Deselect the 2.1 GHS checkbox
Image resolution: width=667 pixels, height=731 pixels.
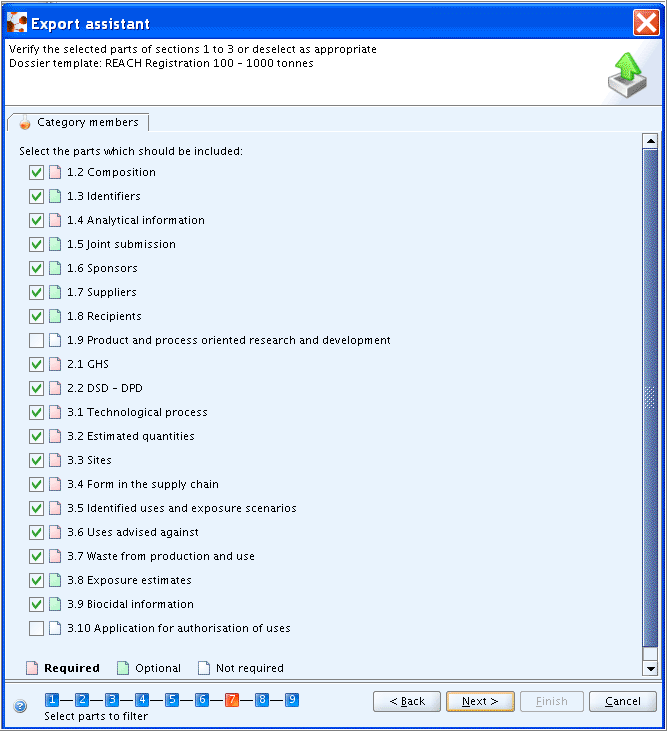36,364
